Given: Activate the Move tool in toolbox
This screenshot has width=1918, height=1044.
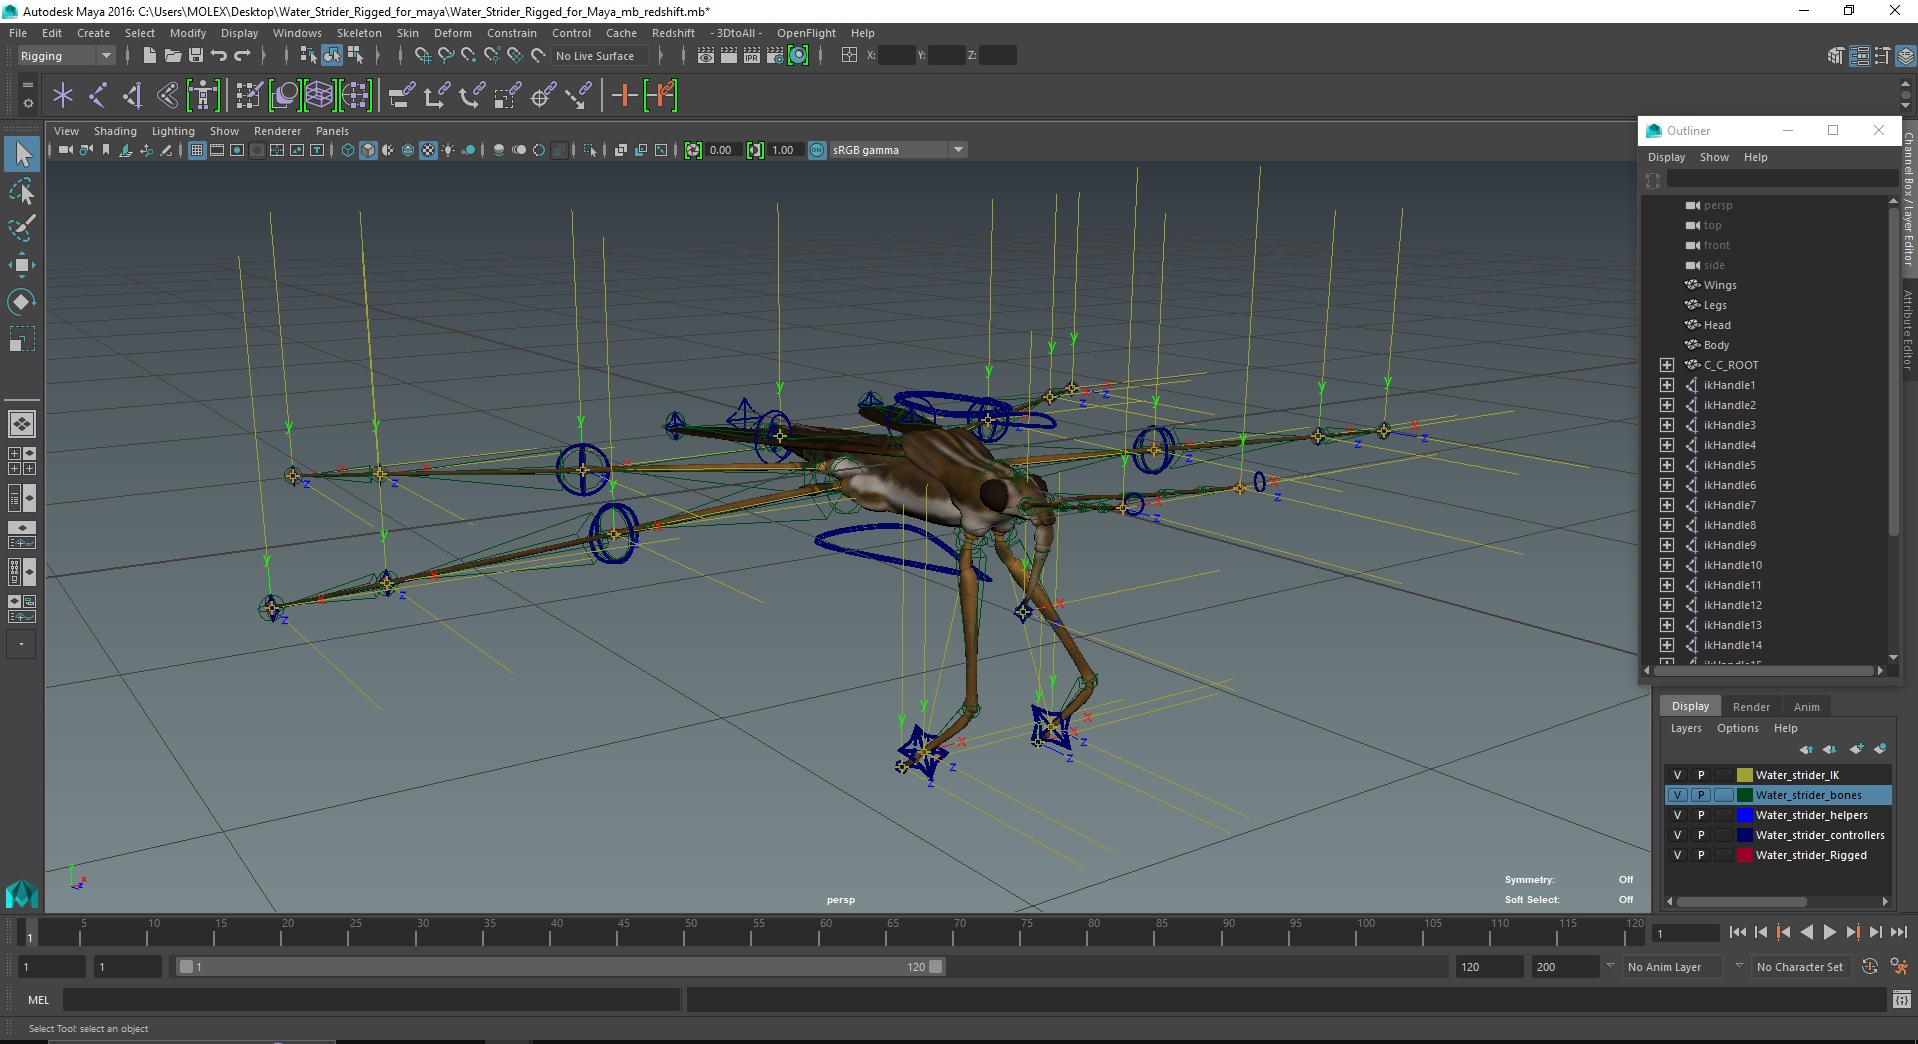Looking at the screenshot, I should point(22,265).
